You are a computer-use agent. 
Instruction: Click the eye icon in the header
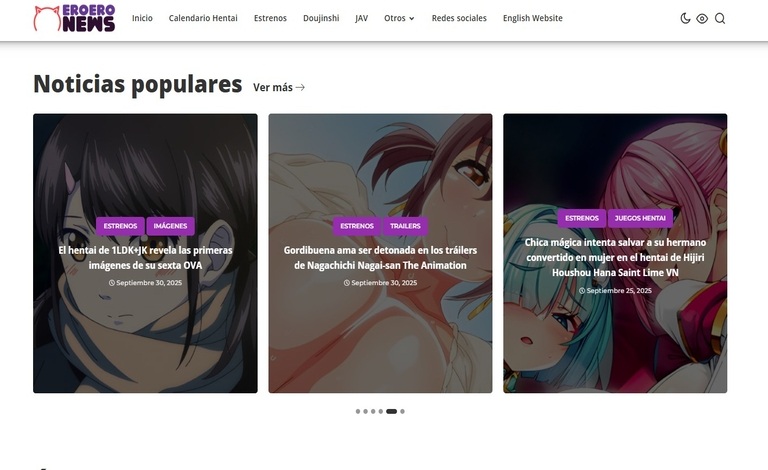tap(702, 19)
